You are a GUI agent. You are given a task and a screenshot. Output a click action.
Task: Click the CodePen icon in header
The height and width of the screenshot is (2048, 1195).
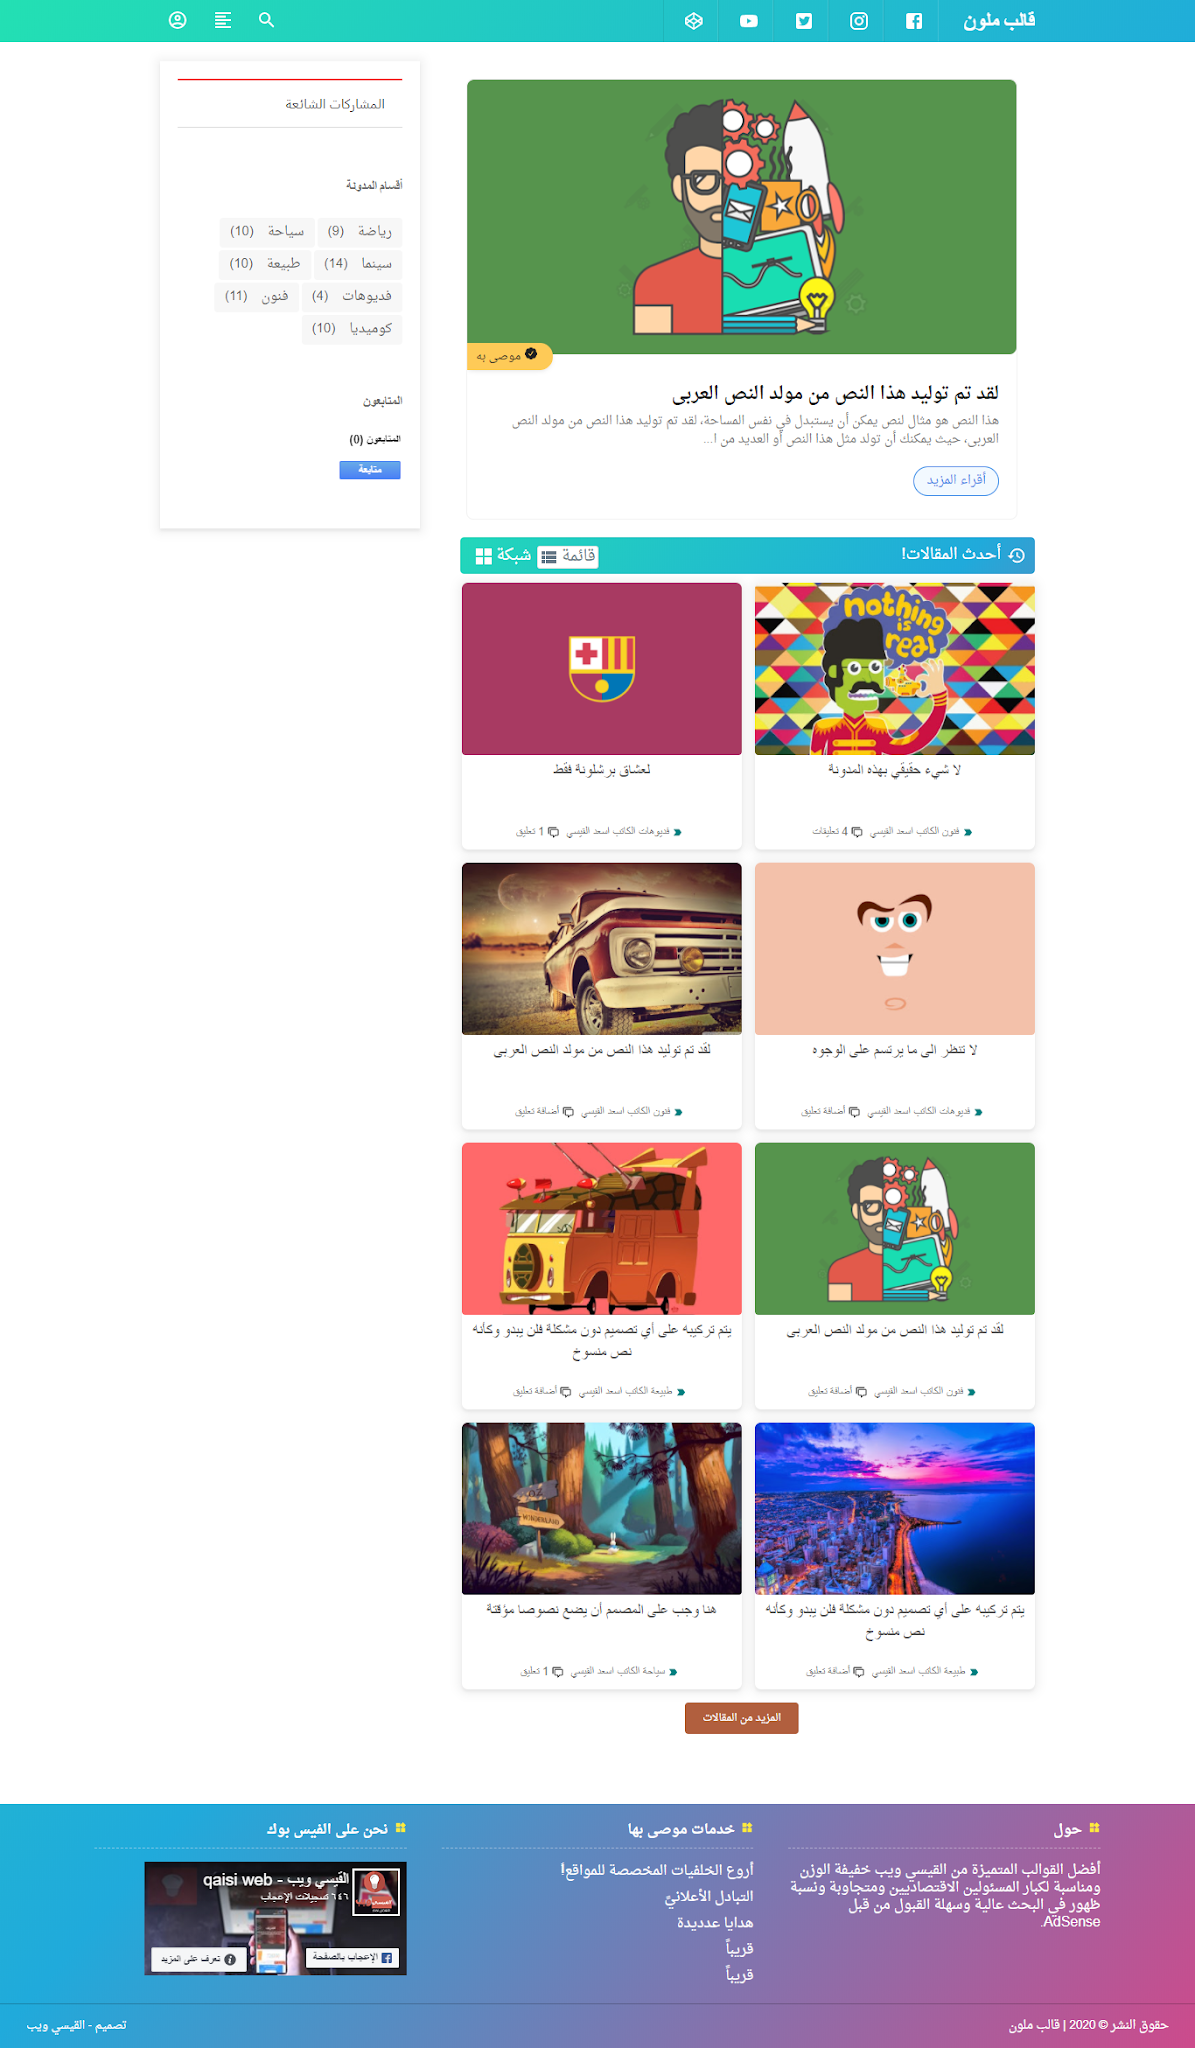(694, 21)
